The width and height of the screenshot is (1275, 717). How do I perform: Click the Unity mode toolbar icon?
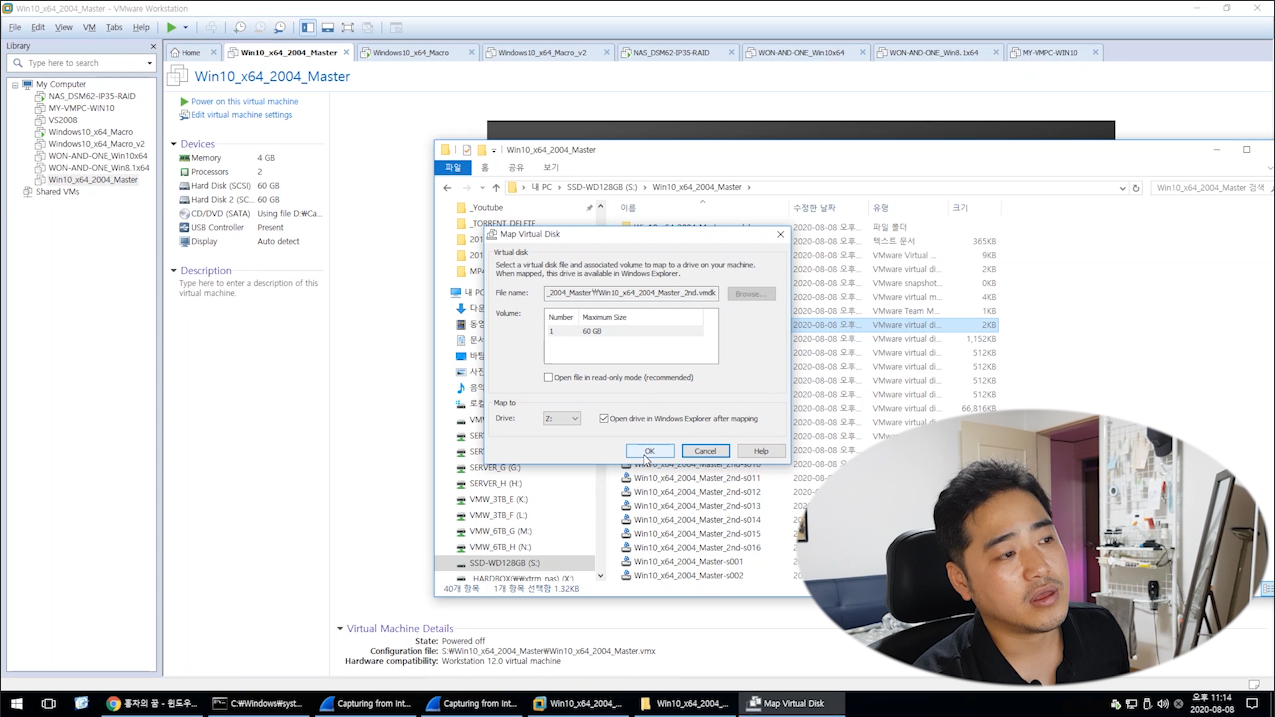367,27
